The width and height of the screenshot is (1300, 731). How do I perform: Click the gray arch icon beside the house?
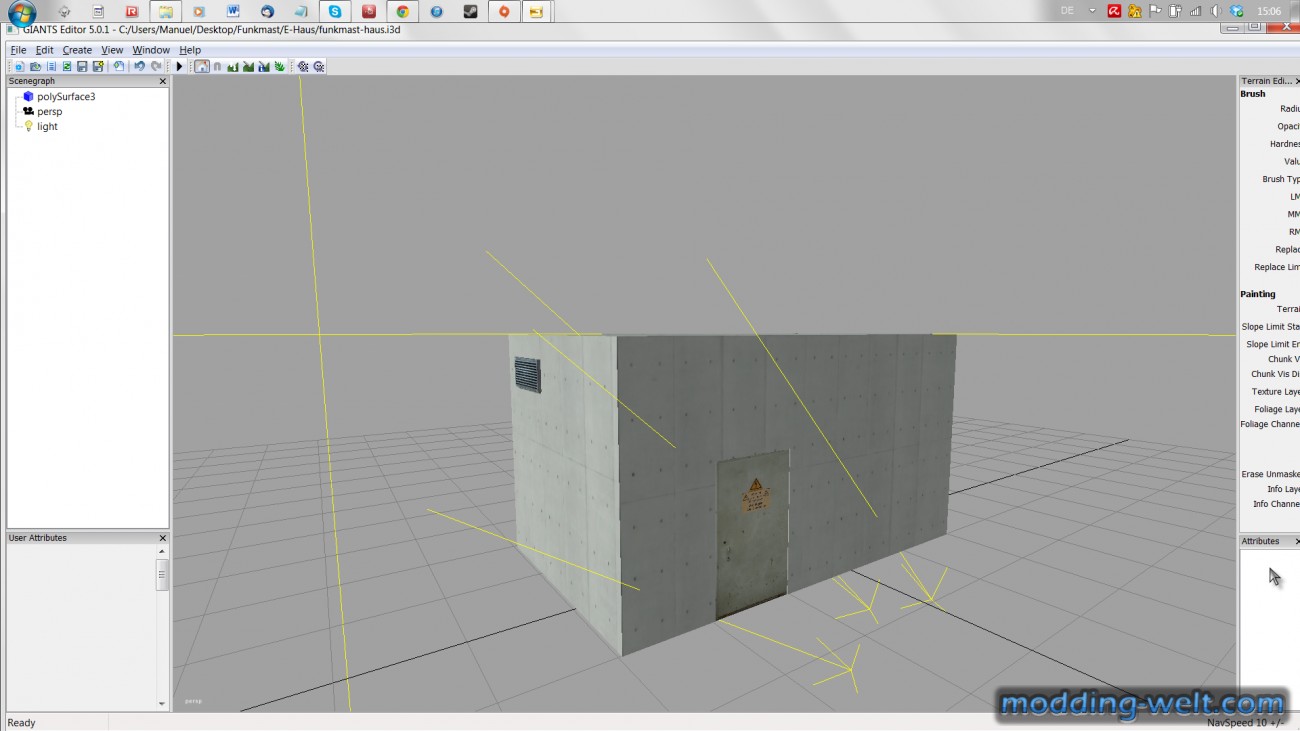tap(217, 67)
